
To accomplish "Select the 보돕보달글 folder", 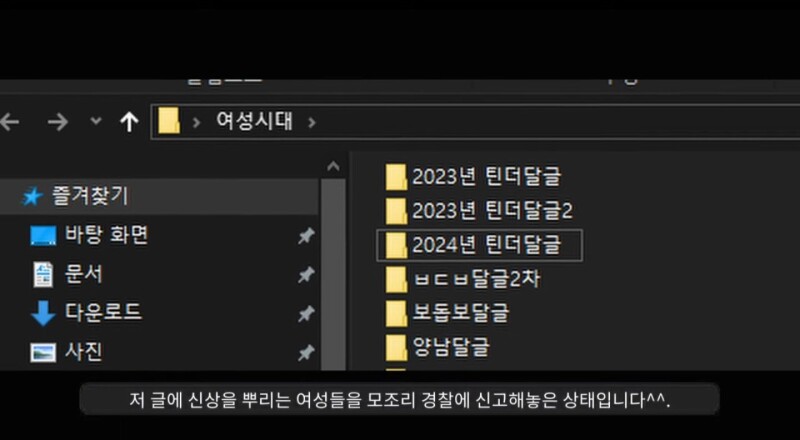I will point(461,313).
